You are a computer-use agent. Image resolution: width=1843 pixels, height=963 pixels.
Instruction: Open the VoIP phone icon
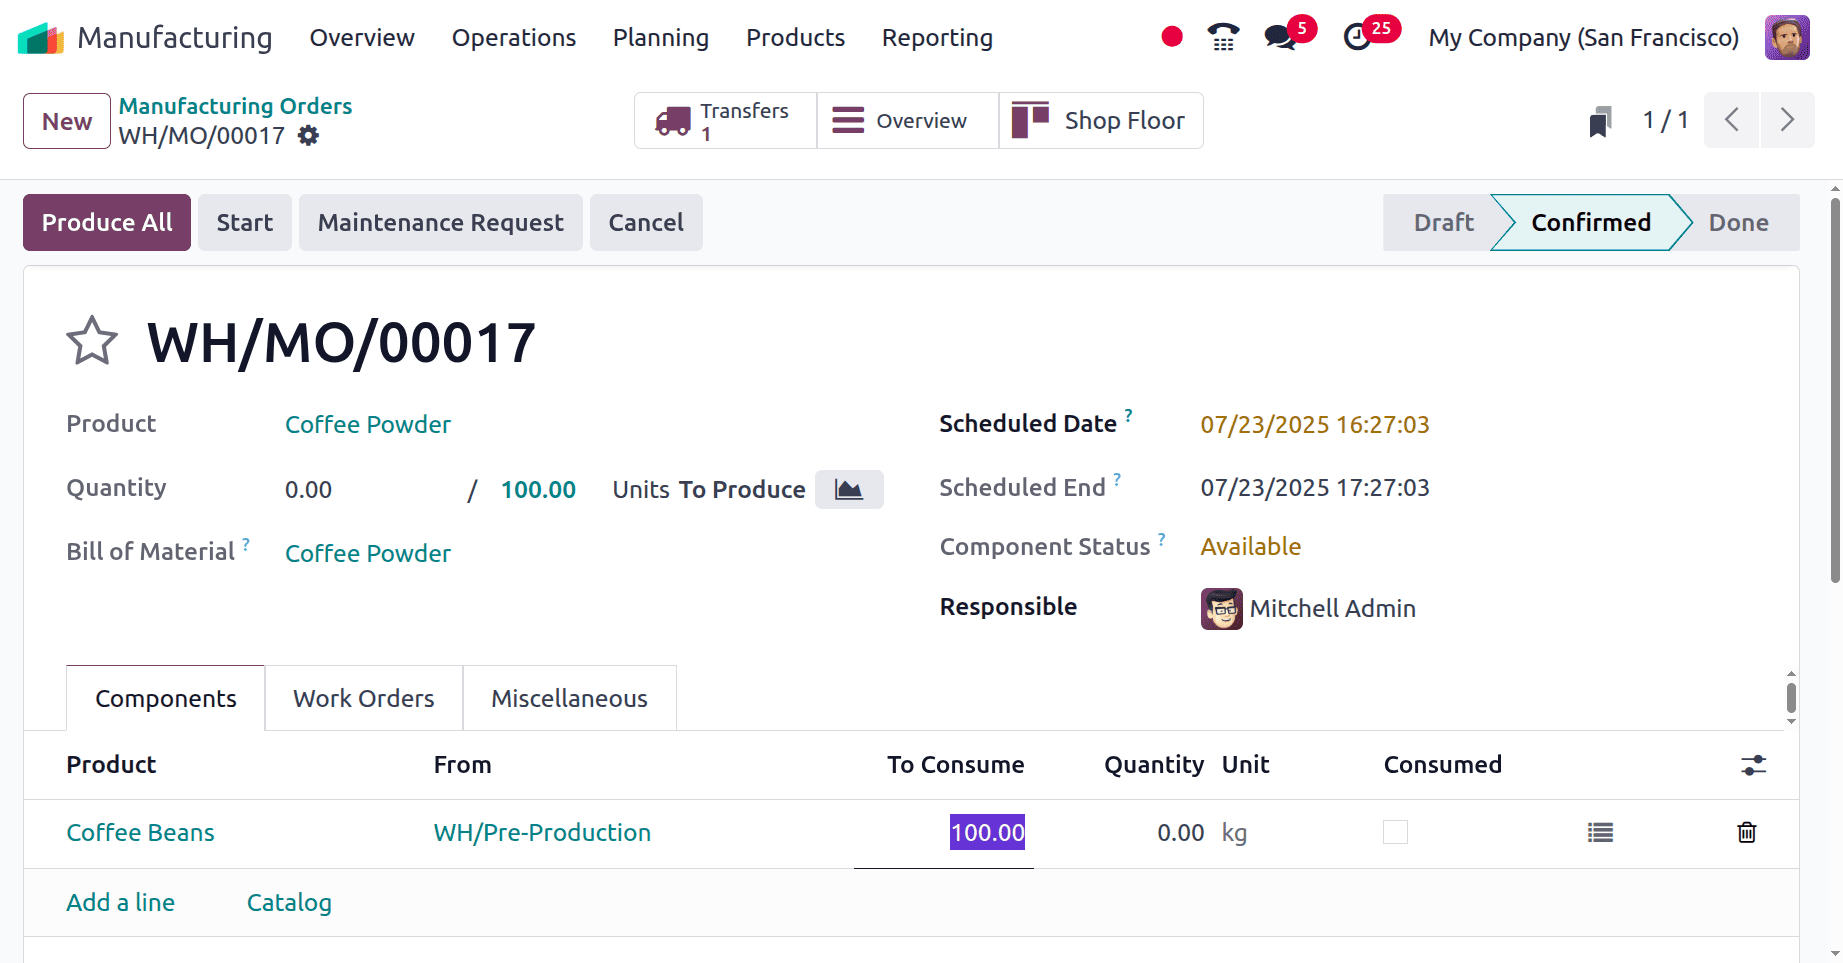[1223, 37]
